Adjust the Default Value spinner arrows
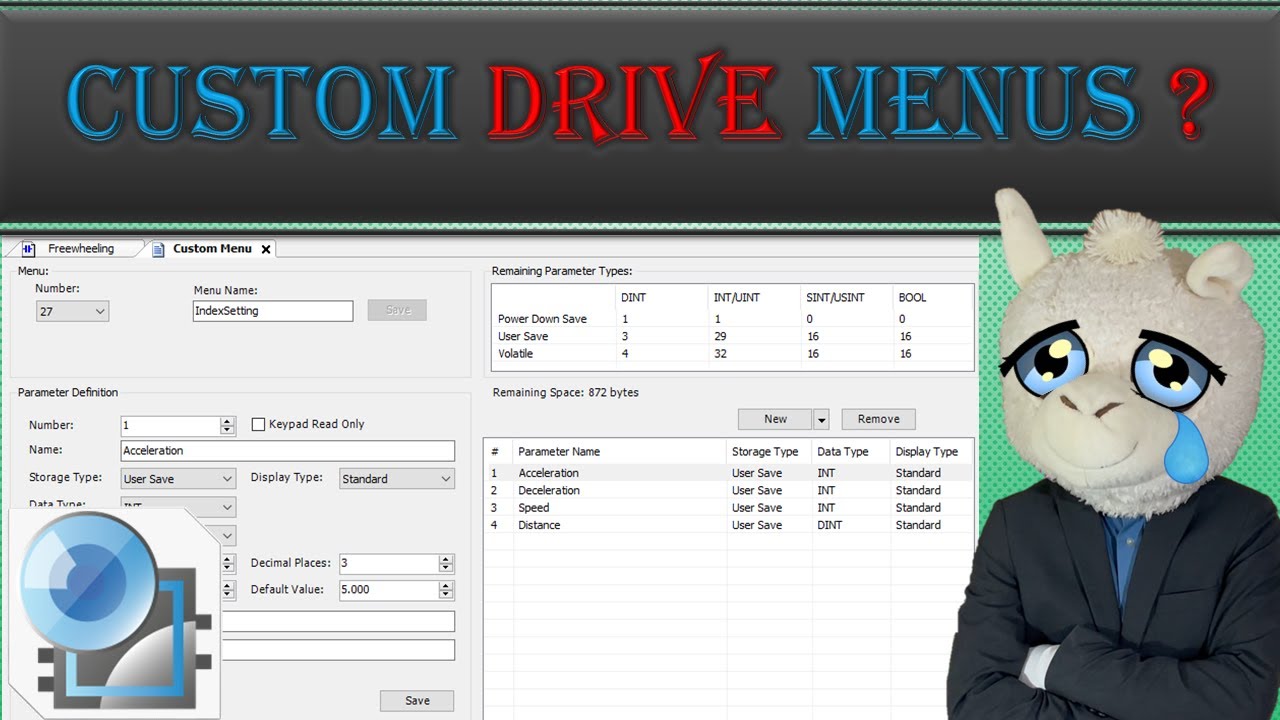Viewport: 1280px width, 720px height. click(x=446, y=590)
